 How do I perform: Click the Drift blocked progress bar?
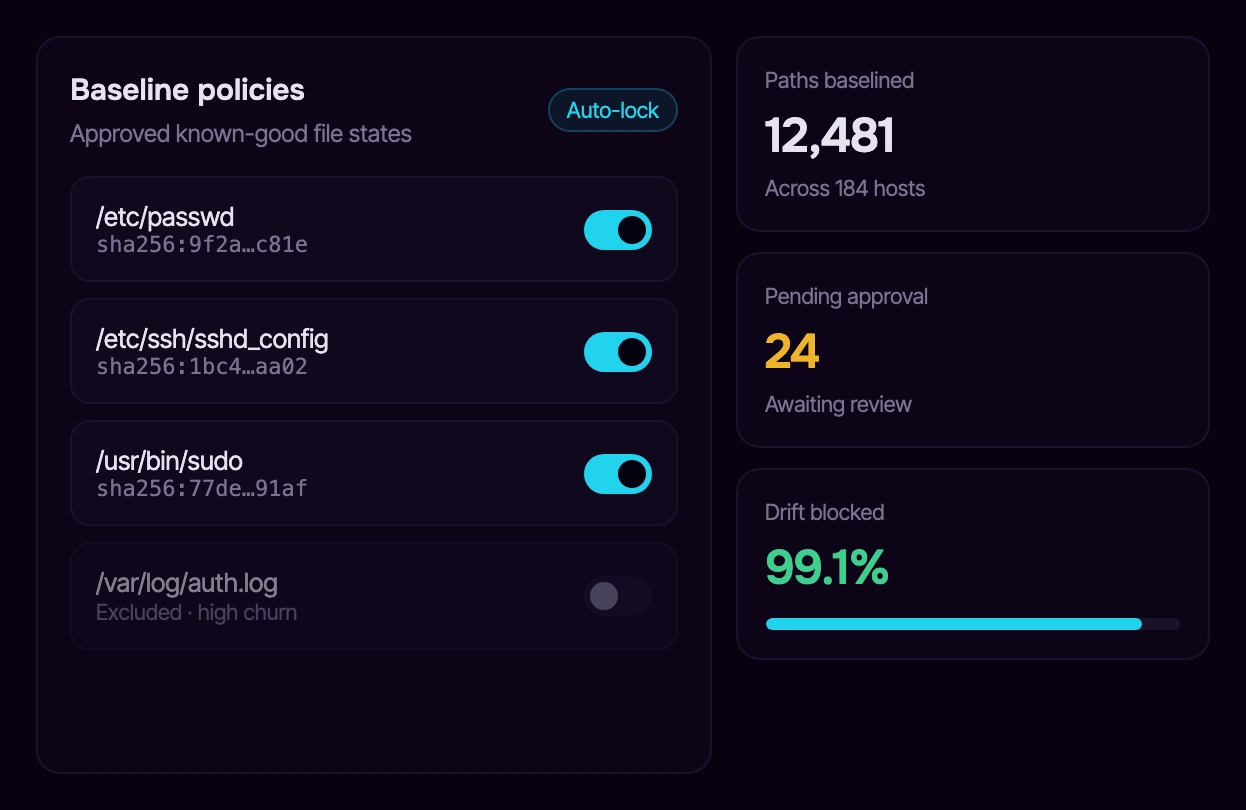point(973,624)
